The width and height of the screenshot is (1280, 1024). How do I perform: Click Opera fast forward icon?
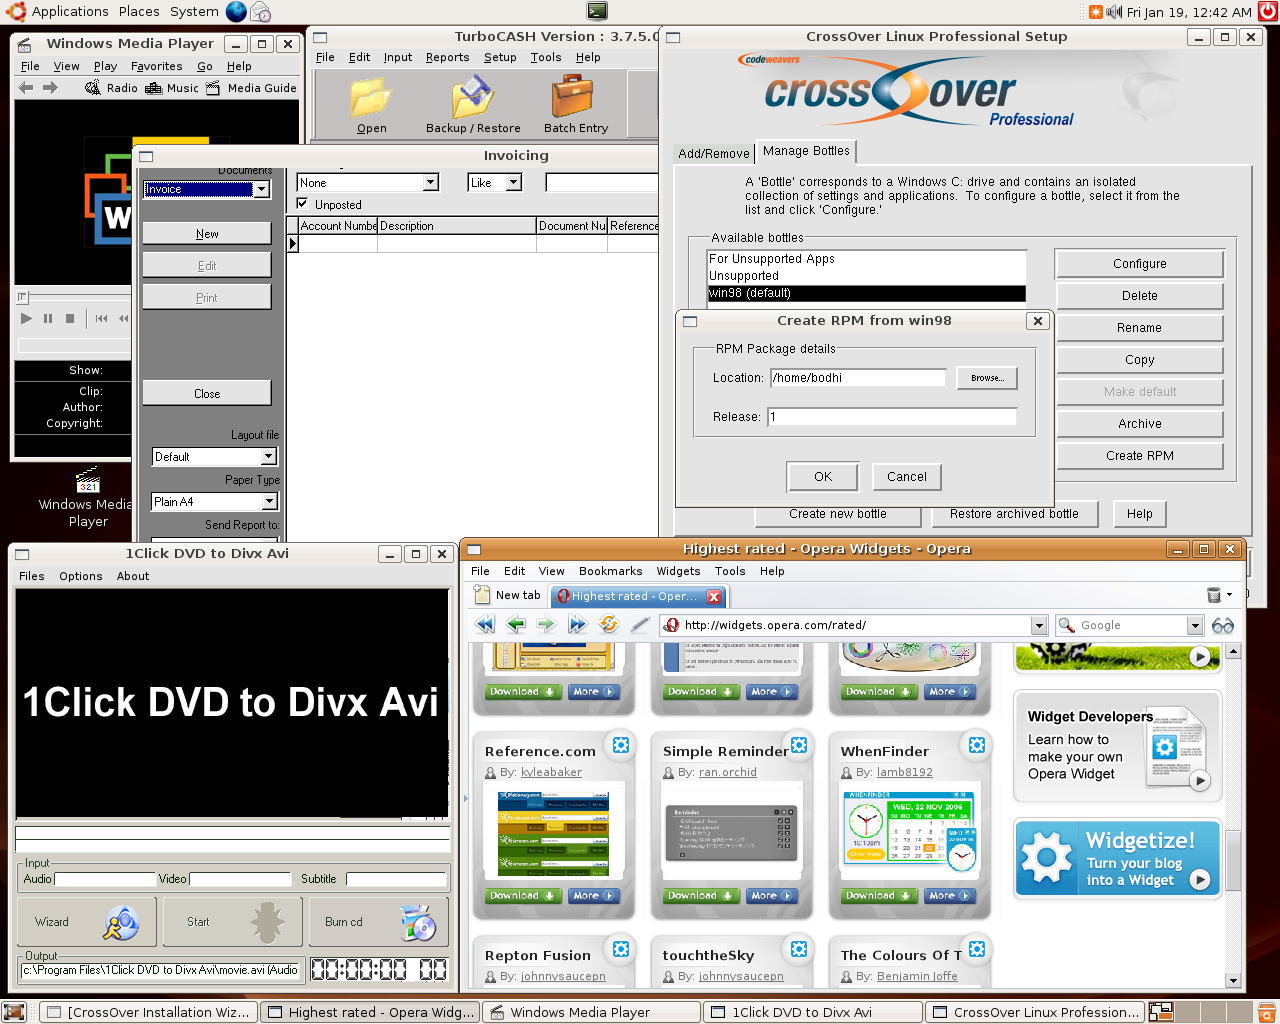[x=577, y=625]
